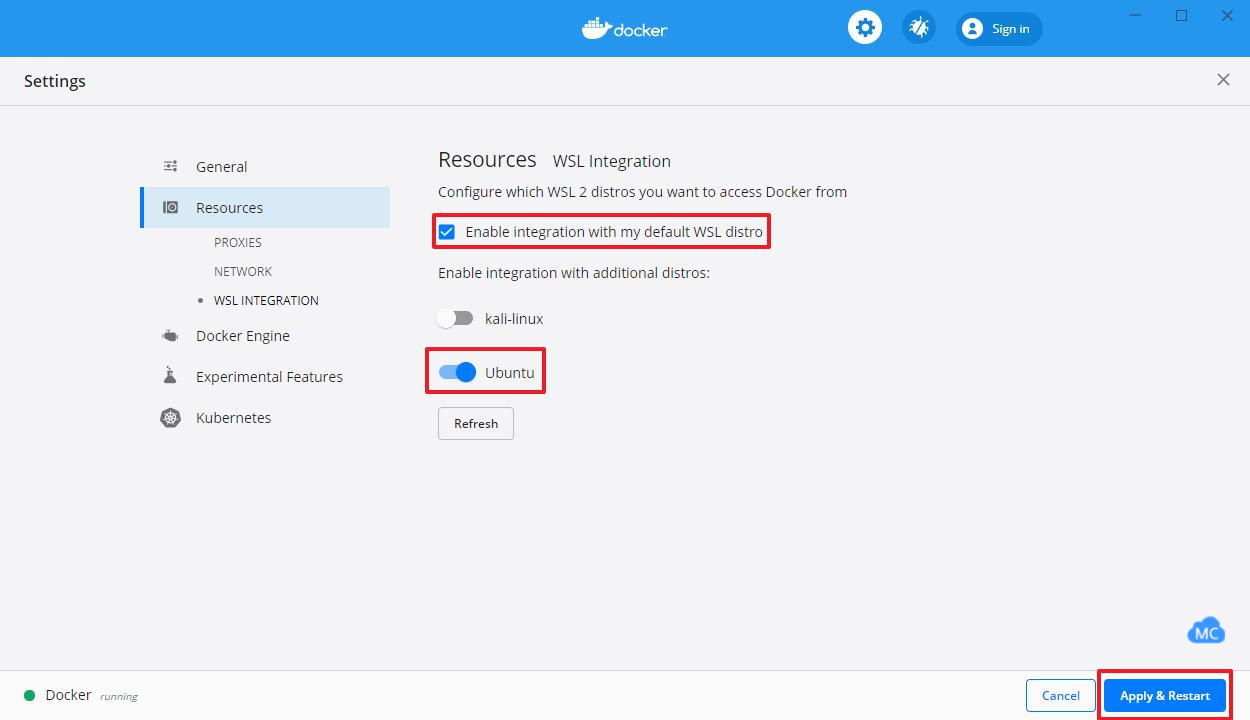1250x720 pixels.
Task: Close the Settings panel with X
Action: point(1223,80)
